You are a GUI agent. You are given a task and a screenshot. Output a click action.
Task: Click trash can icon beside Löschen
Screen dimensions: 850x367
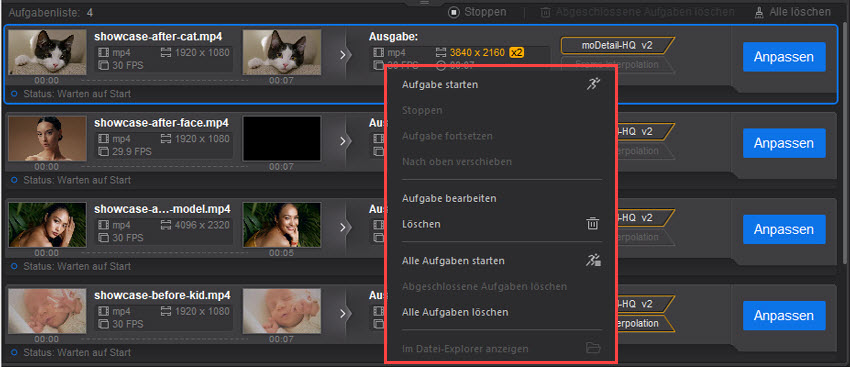click(x=593, y=223)
